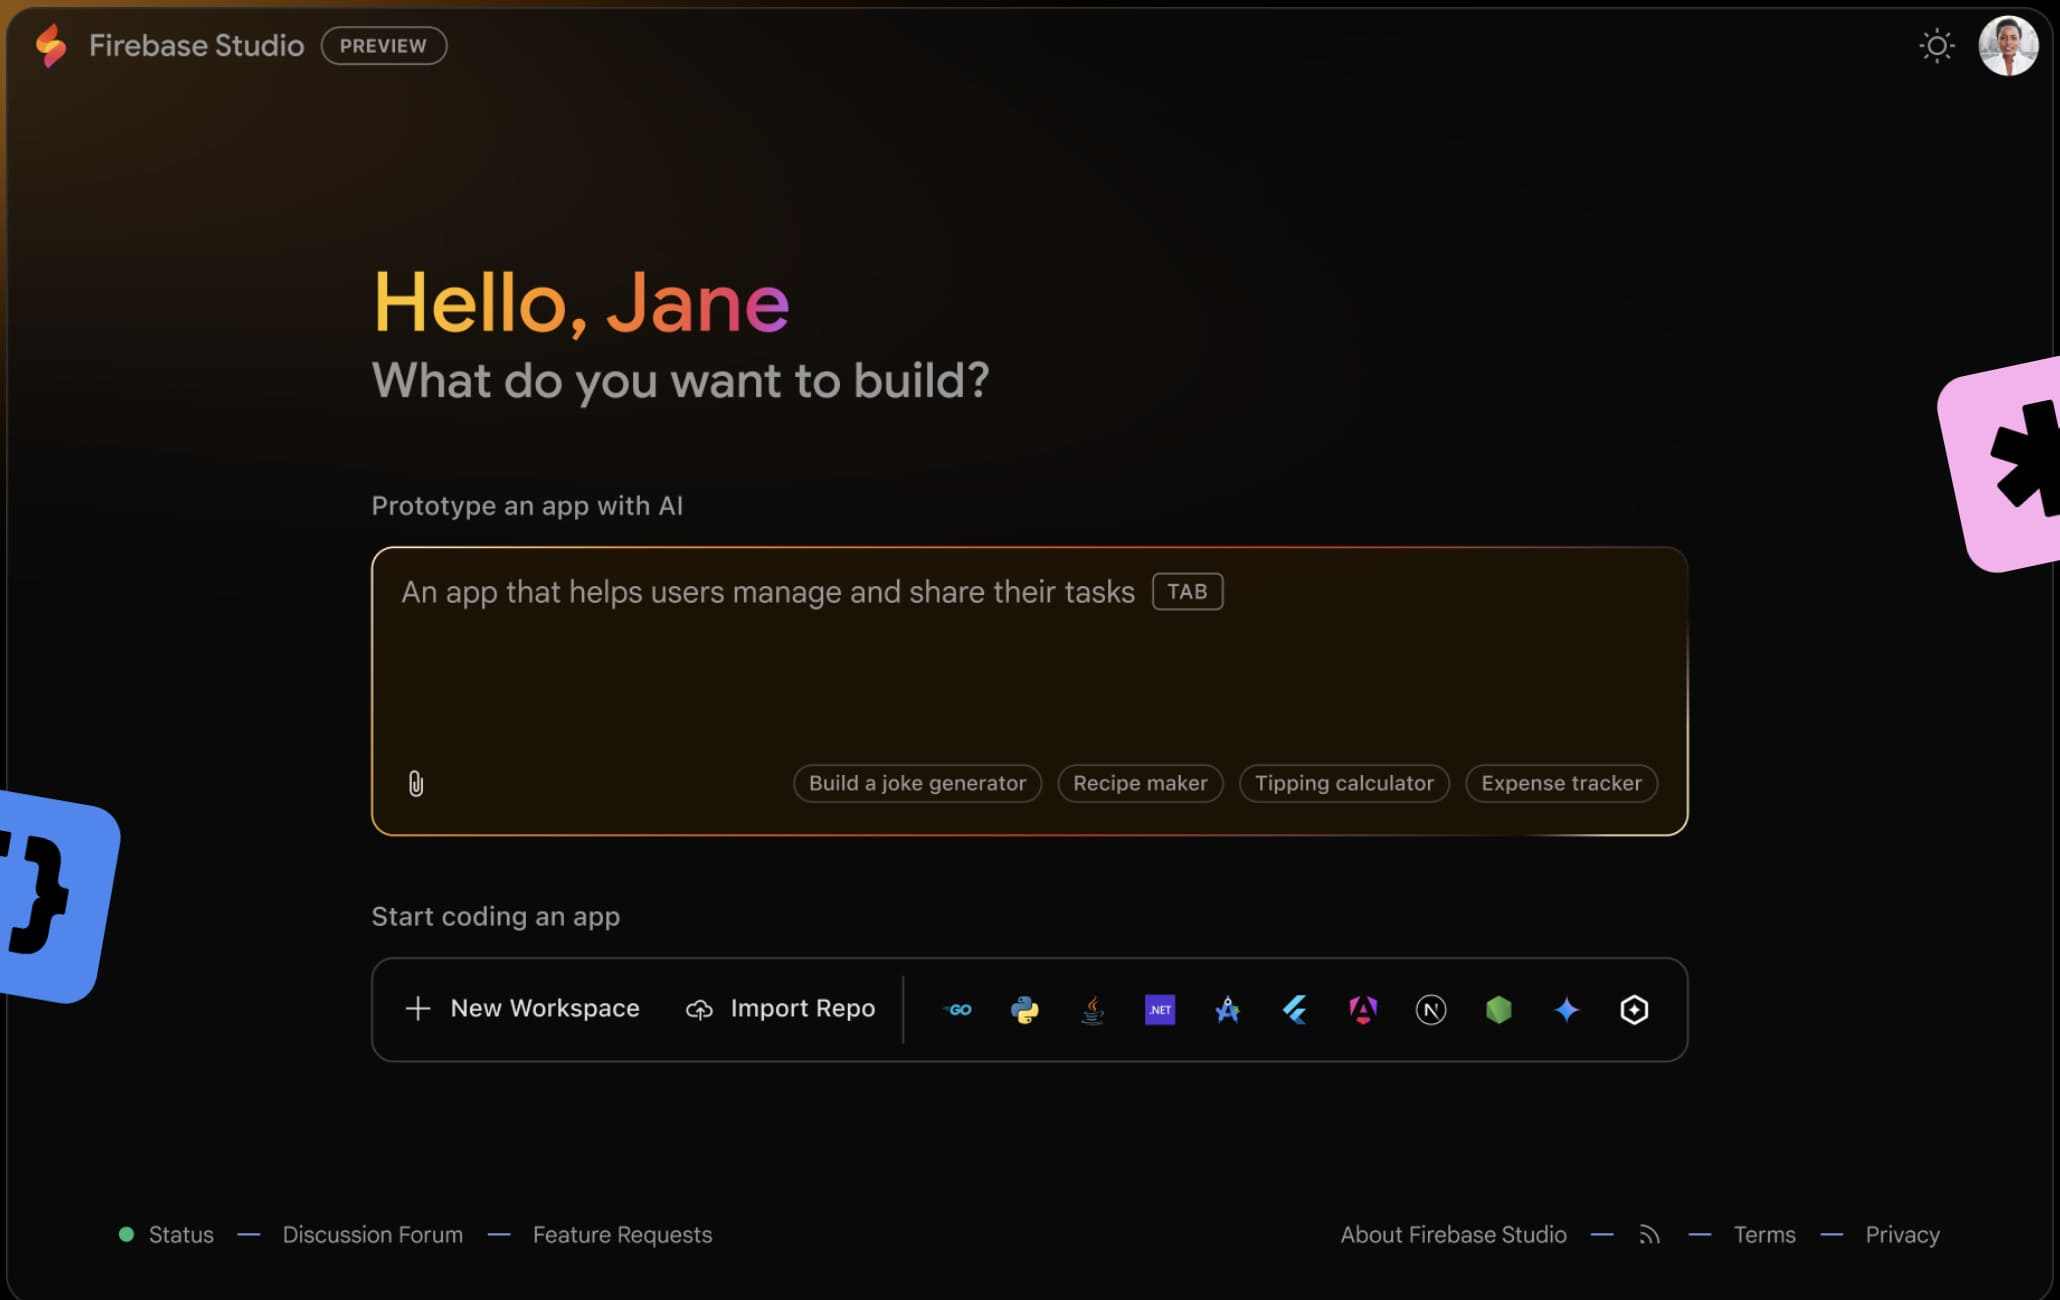
Task: Click the Next.js template icon
Action: (x=1431, y=1010)
